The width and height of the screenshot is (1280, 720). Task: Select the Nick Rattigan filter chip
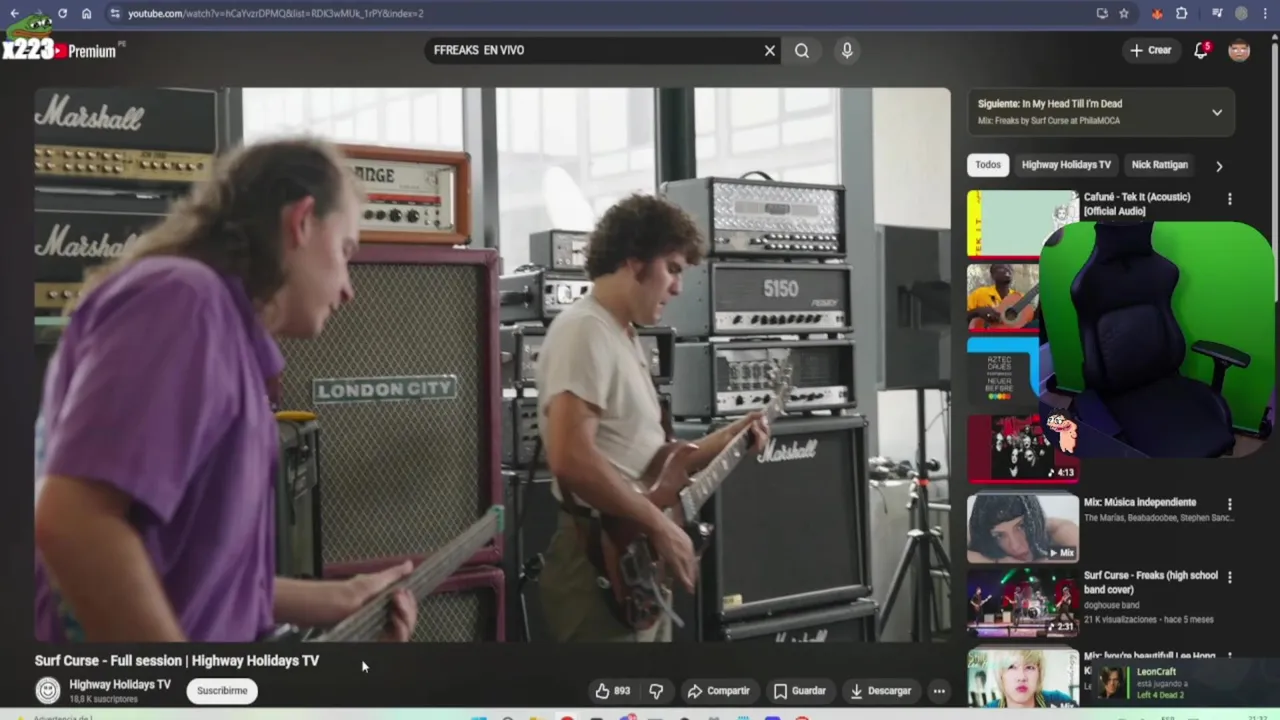[x=1159, y=165]
